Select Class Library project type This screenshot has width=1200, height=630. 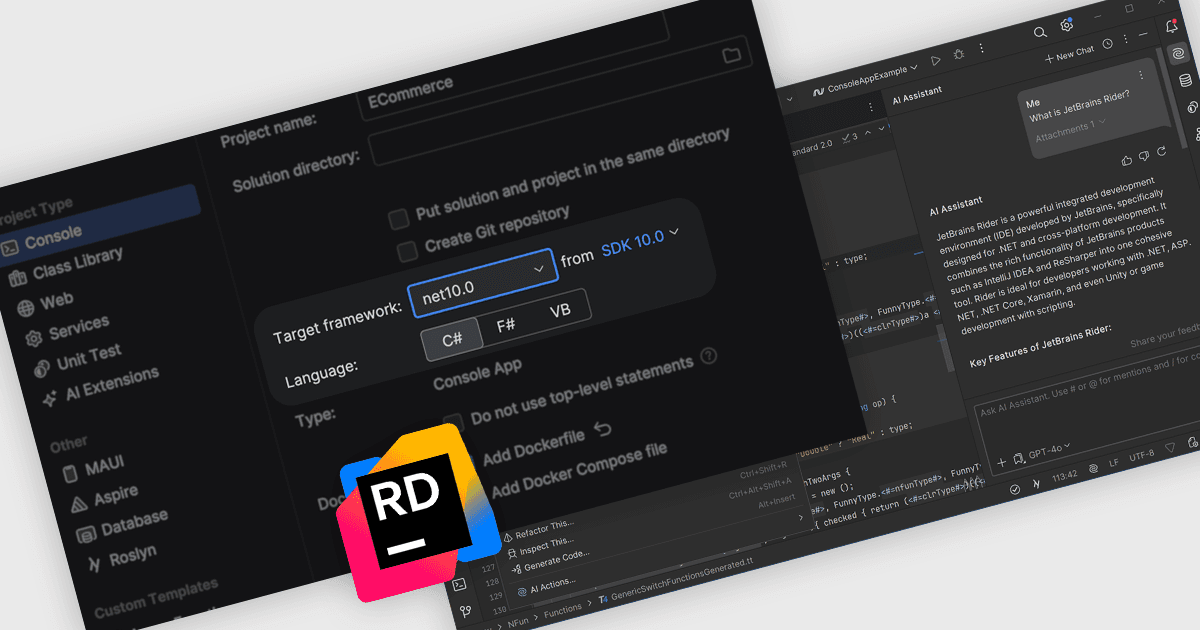tap(66, 263)
